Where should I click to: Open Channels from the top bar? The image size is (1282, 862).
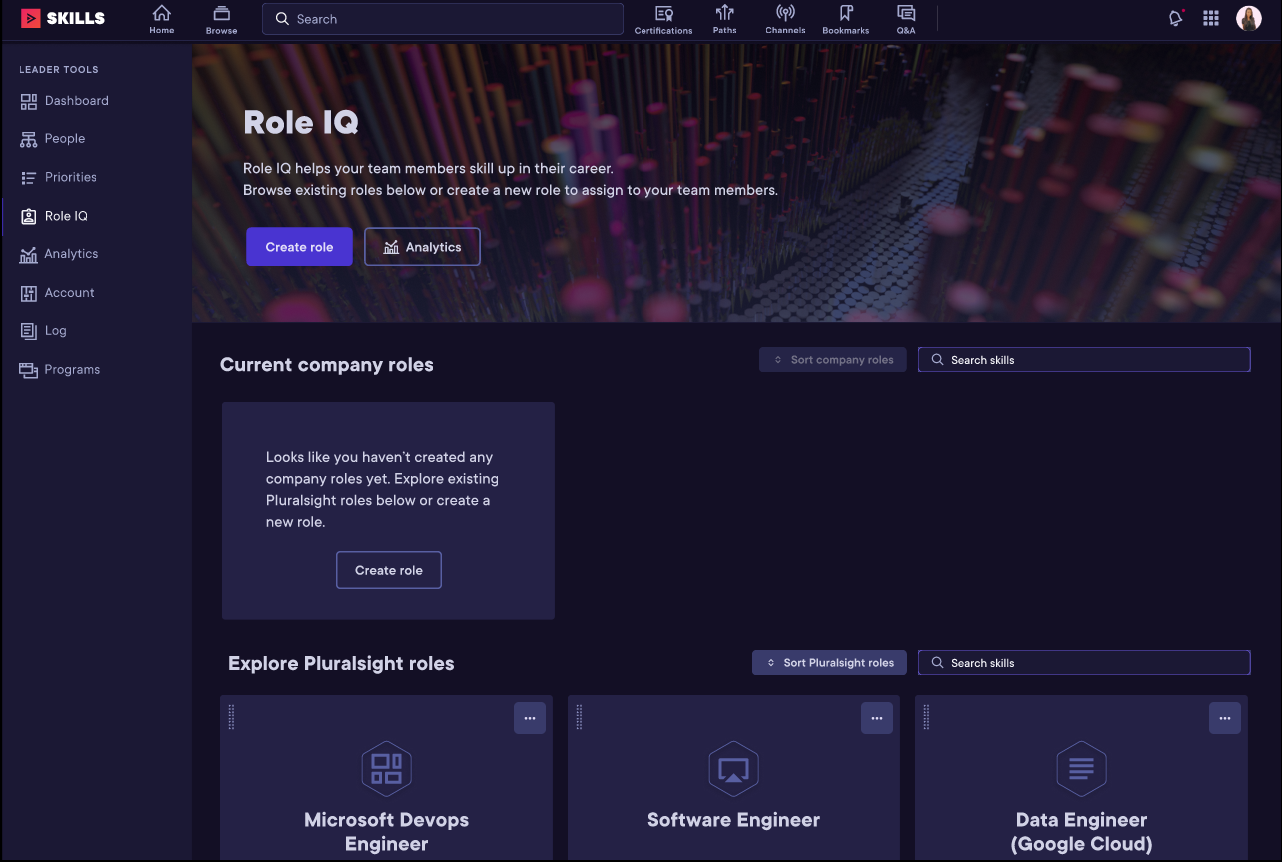click(x=785, y=19)
